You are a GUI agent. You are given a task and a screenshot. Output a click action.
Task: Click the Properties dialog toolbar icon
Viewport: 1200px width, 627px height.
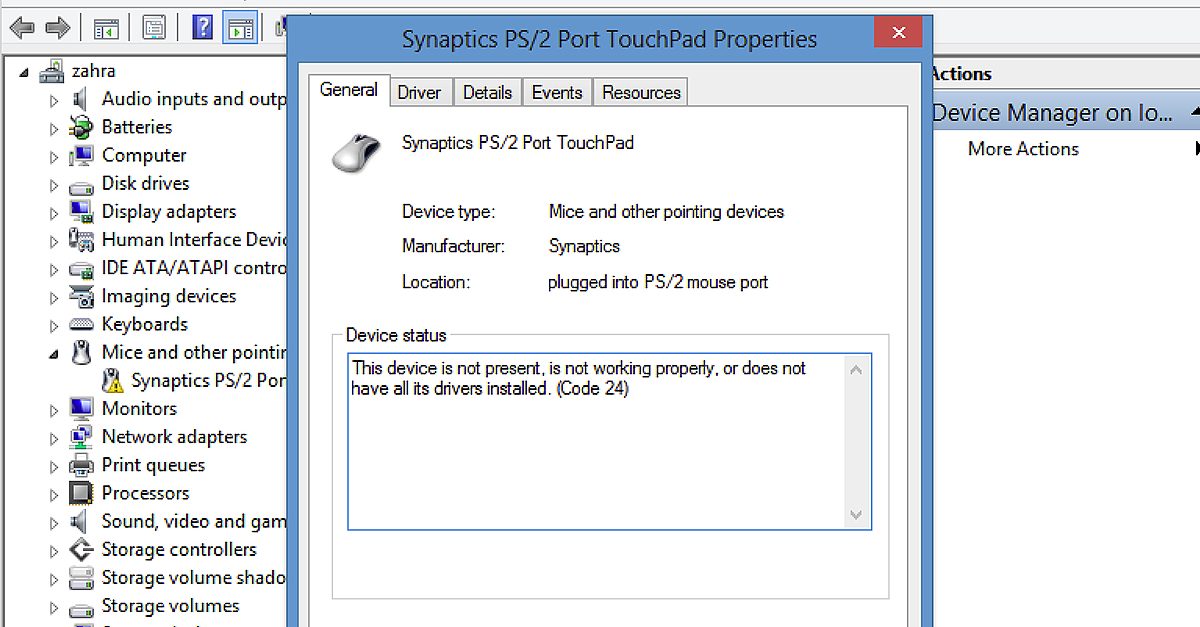[154, 27]
